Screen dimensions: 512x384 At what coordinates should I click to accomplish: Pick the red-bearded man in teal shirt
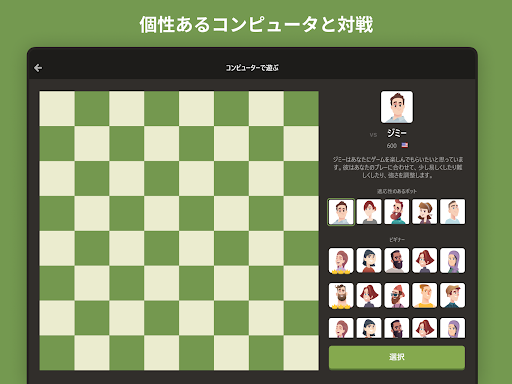pyautogui.click(x=397, y=212)
